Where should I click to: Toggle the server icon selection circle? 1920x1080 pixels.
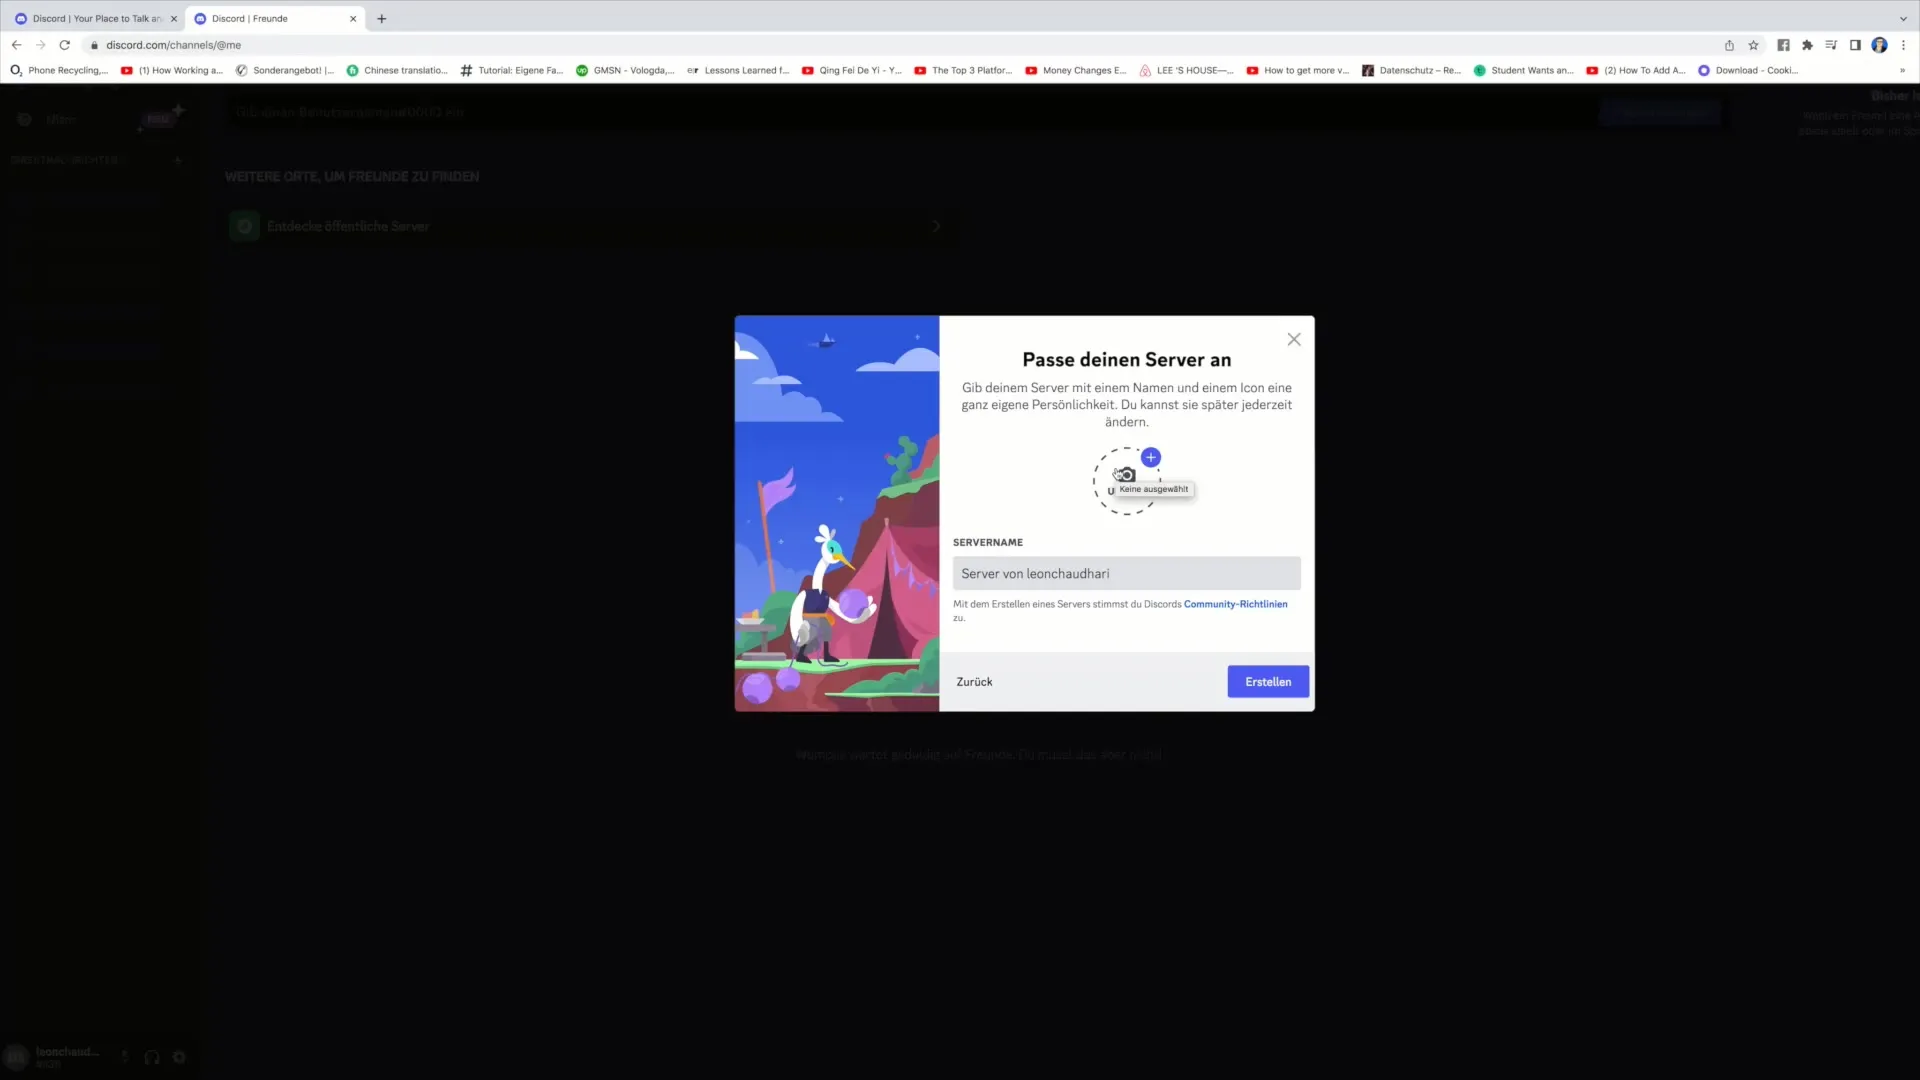(1126, 480)
